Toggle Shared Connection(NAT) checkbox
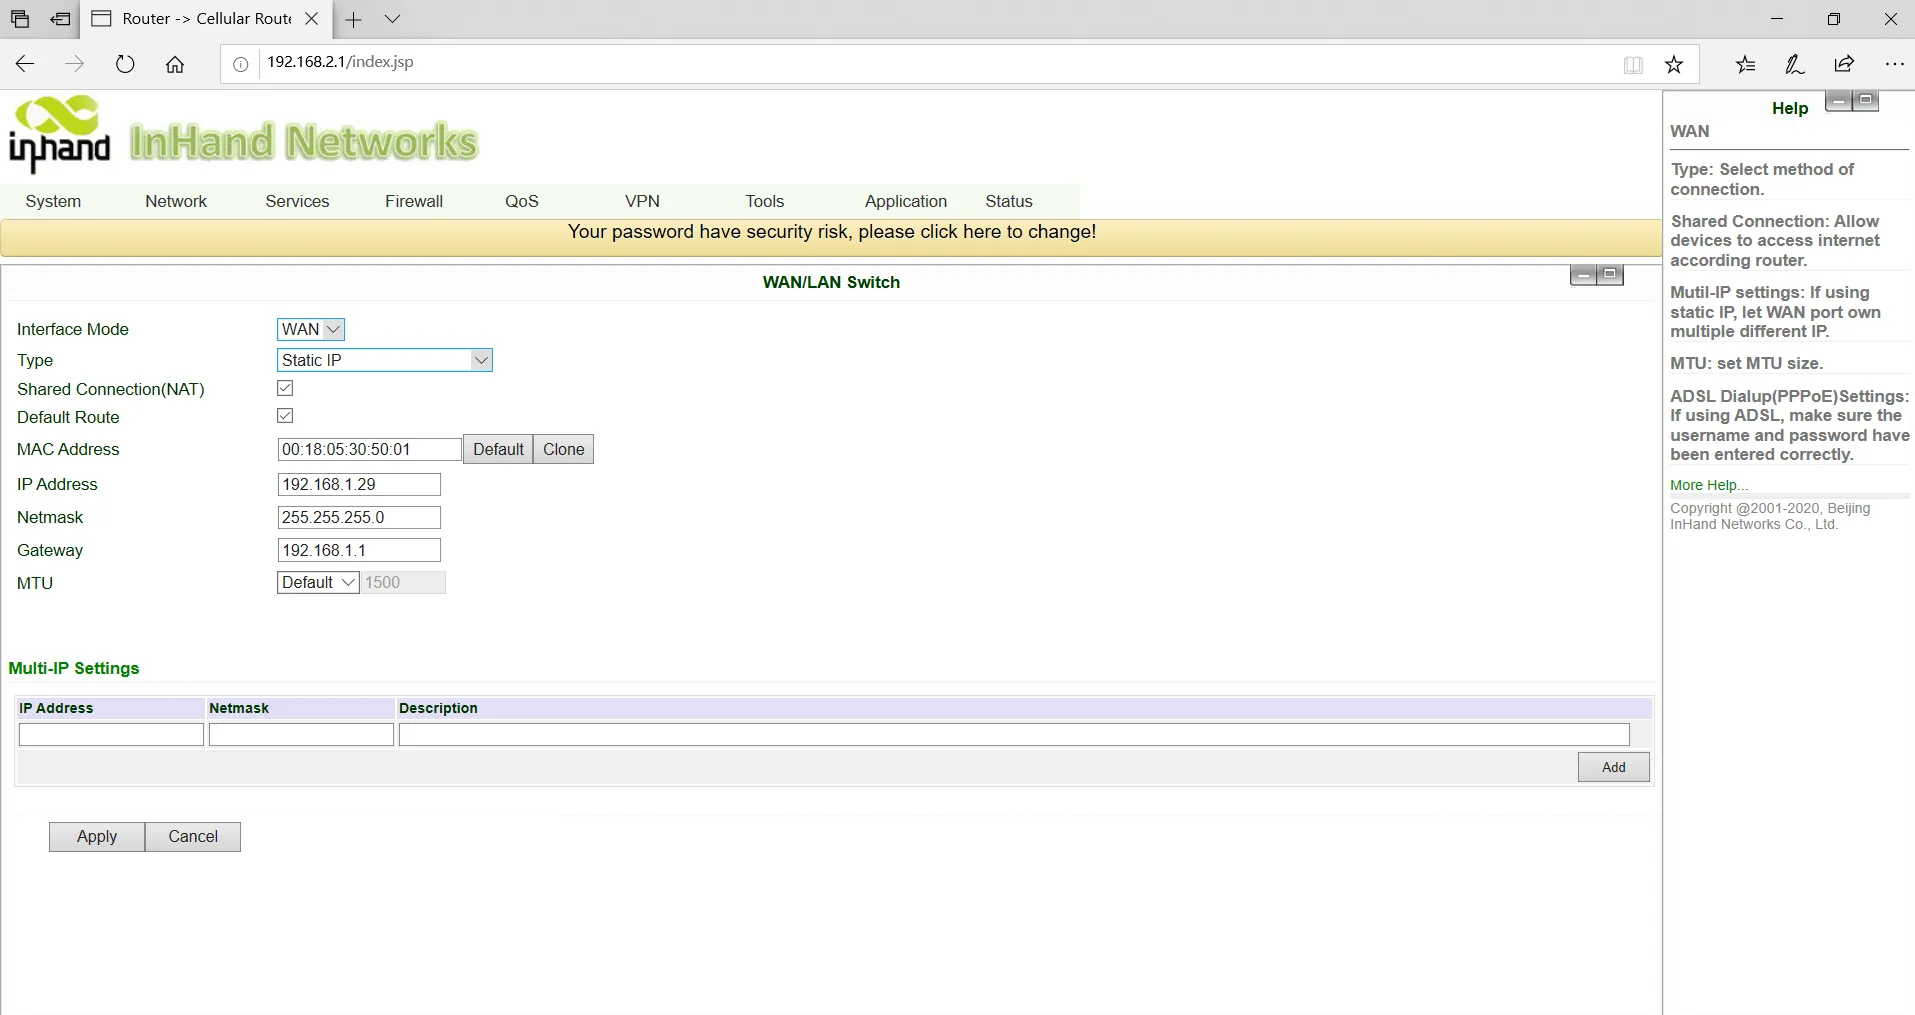The image size is (1915, 1015). pos(285,388)
